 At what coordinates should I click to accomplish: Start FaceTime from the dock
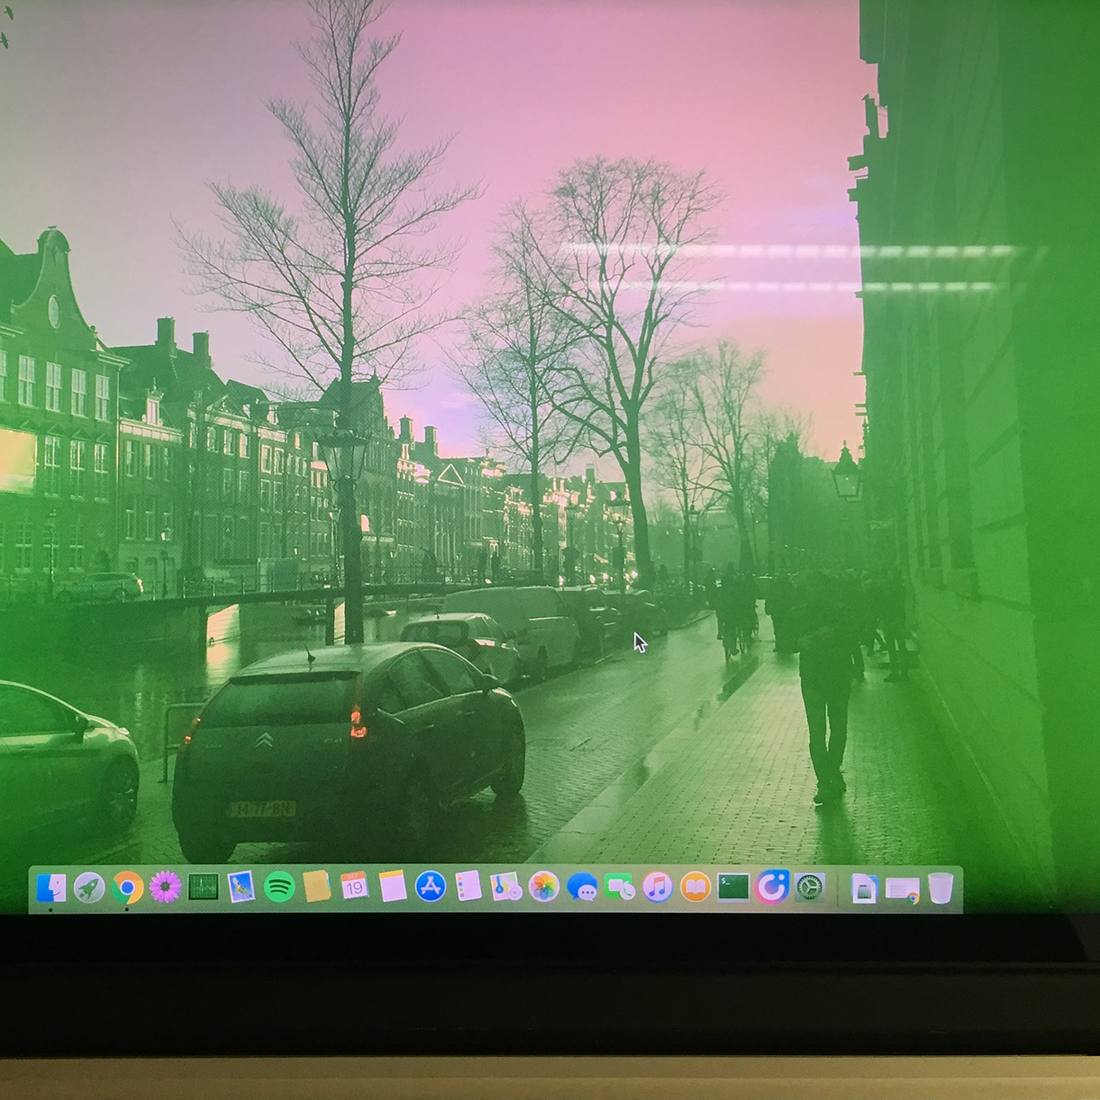tap(620, 887)
